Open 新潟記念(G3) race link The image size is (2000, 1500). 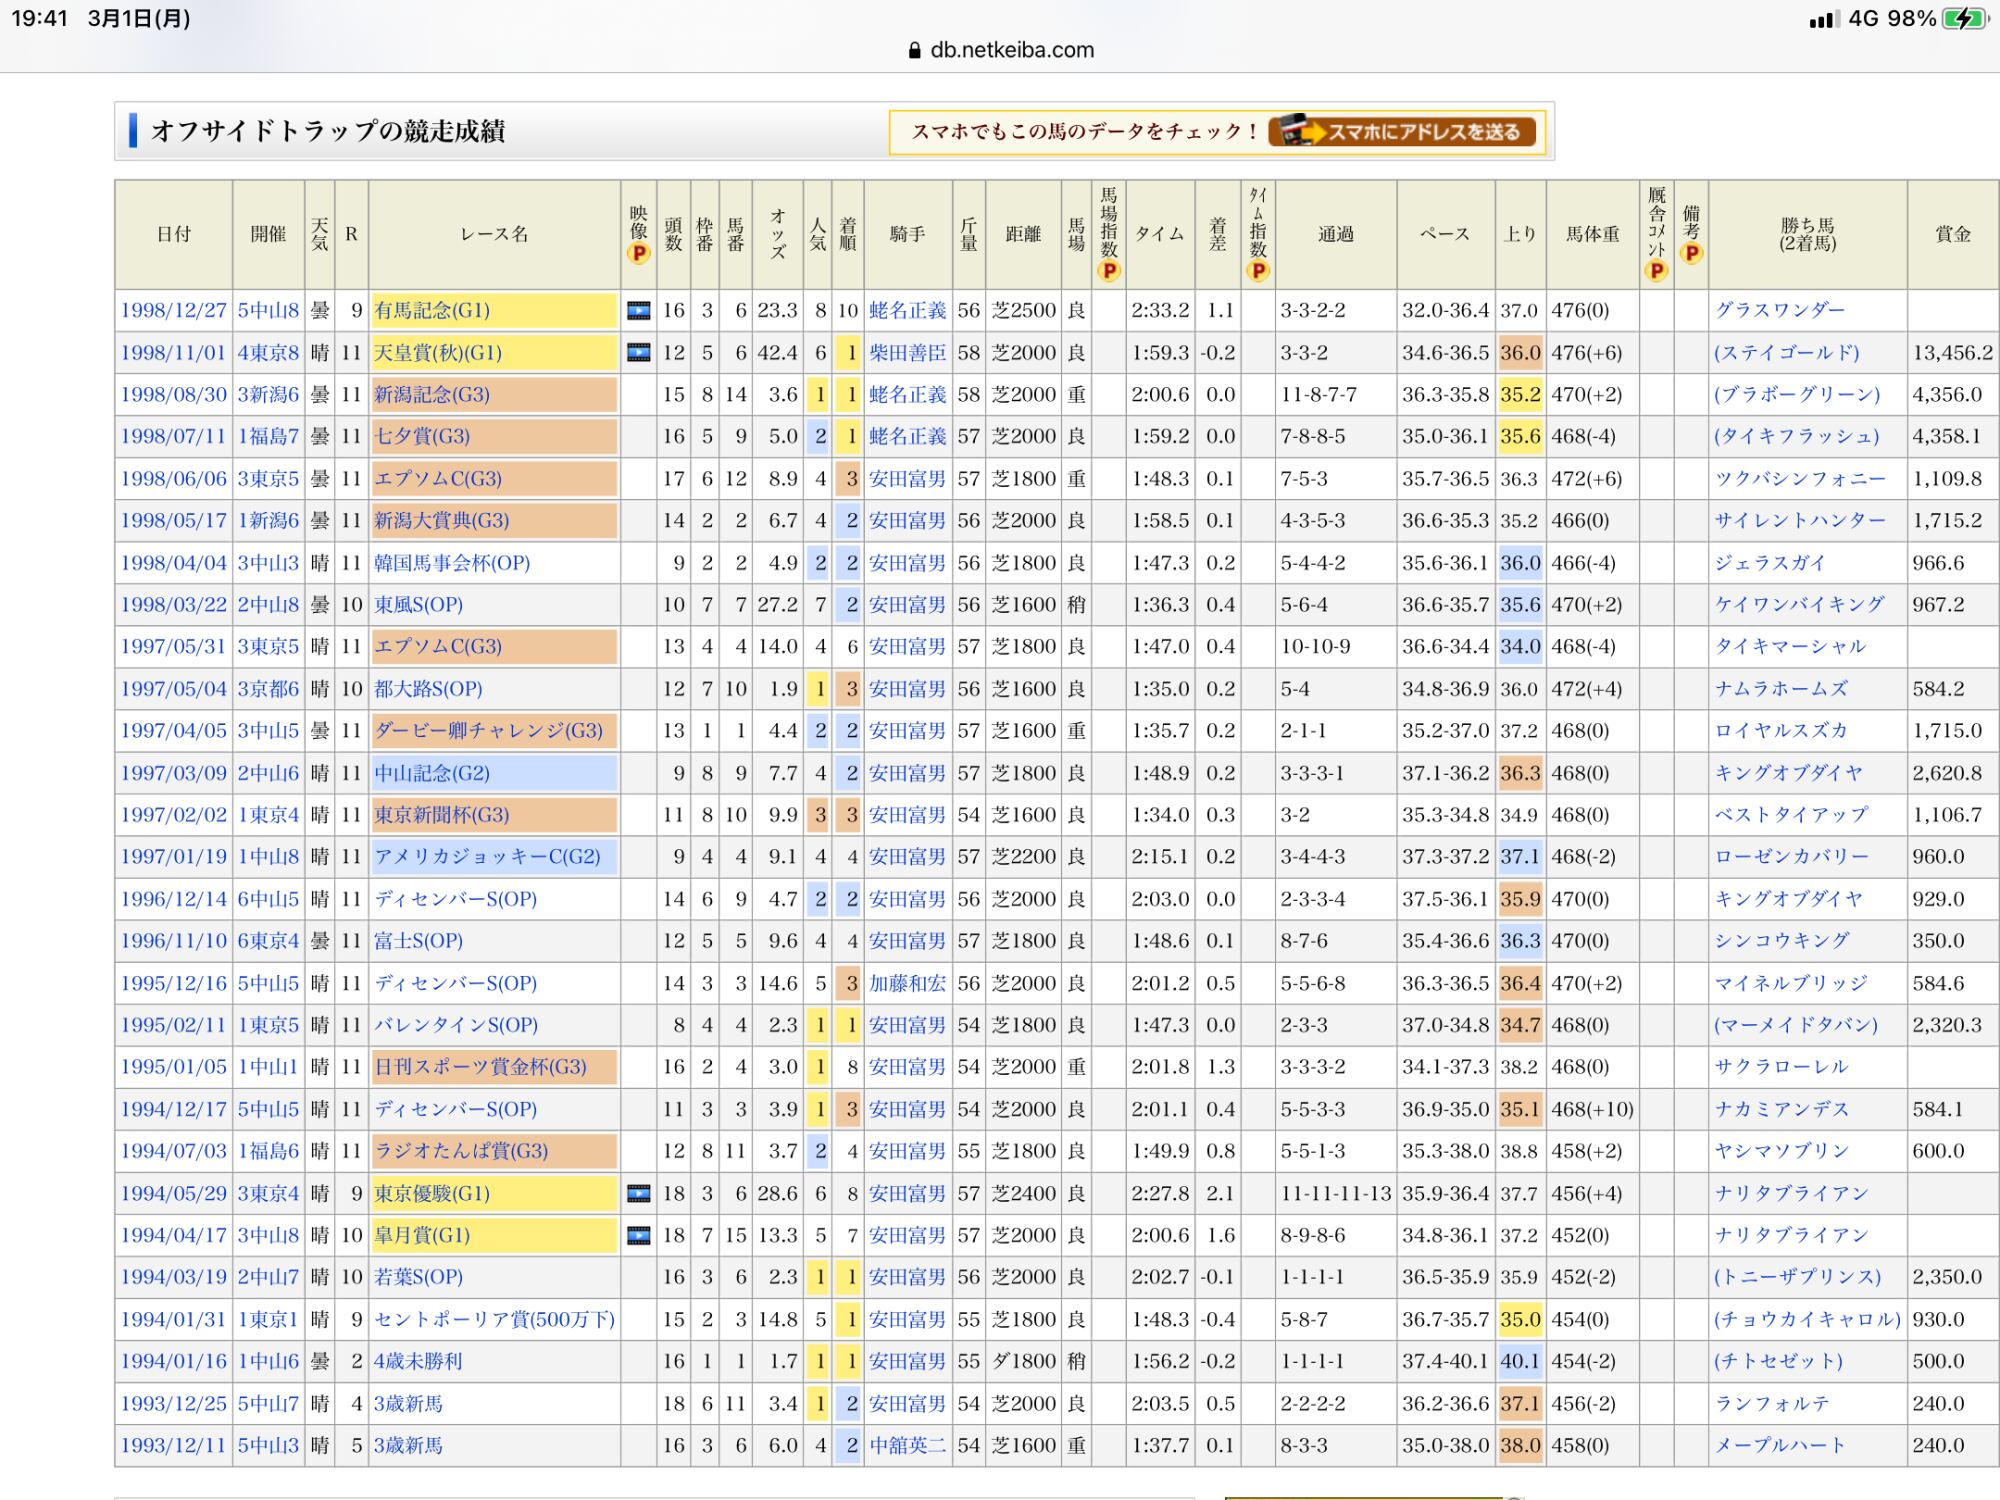[432, 395]
